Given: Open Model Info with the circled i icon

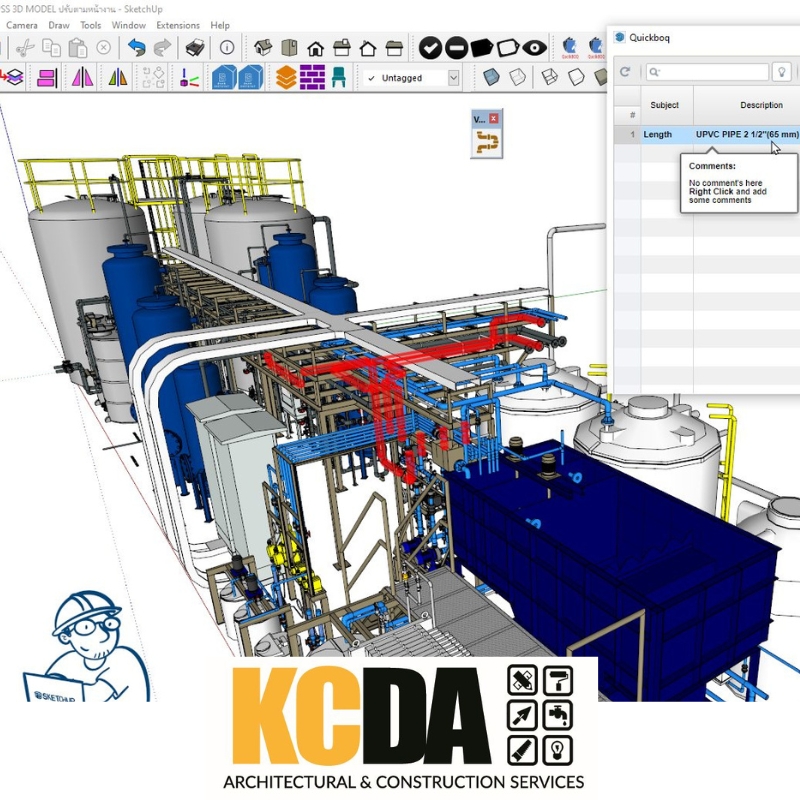Looking at the screenshot, I should coord(227,48).
